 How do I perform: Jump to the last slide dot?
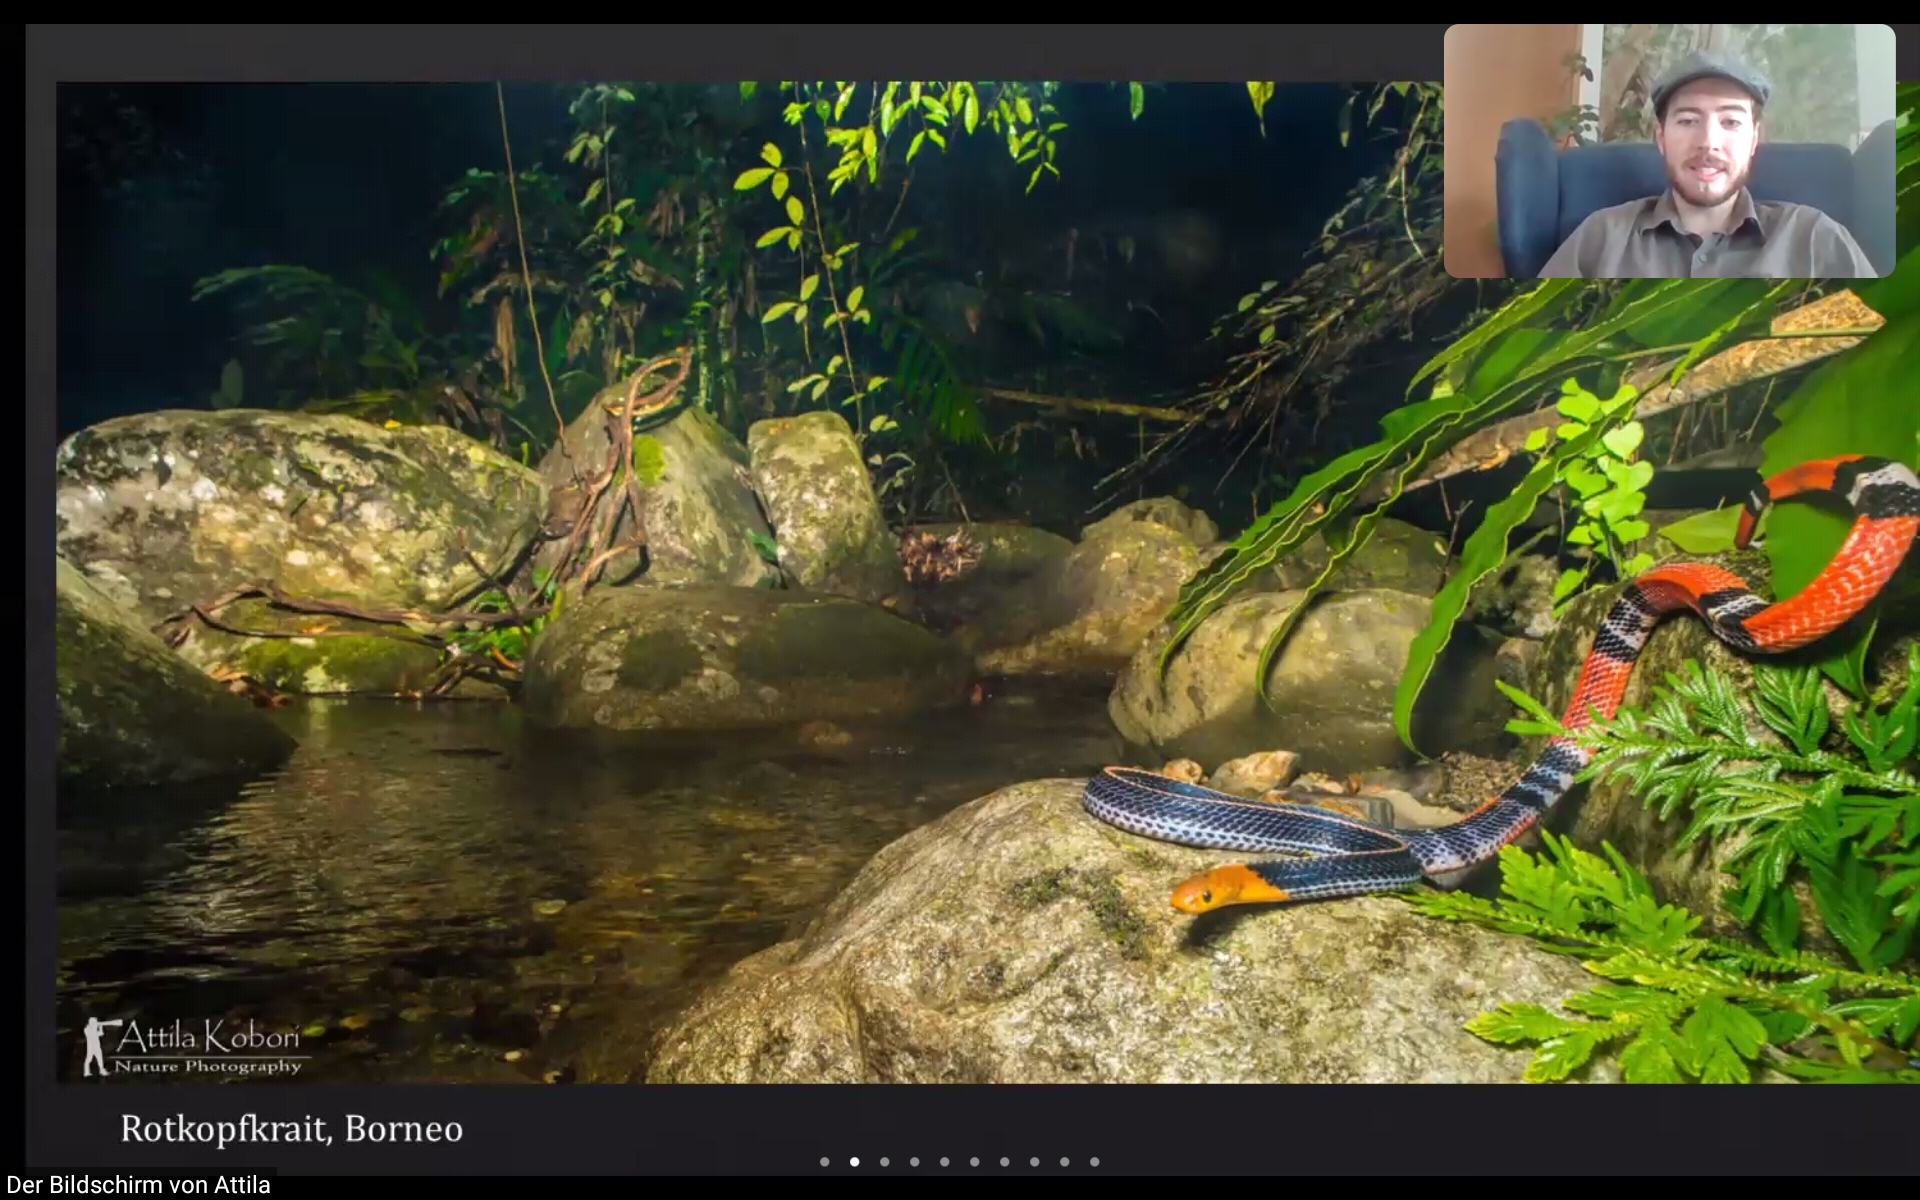[x=1095, y=1162]
